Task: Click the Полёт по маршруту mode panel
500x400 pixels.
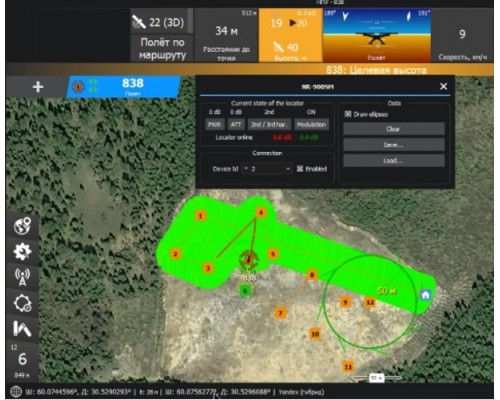Action: (162, 48)
